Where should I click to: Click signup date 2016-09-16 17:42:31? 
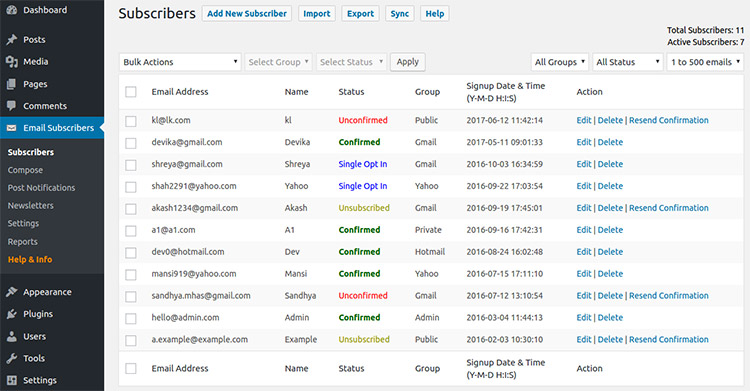pyautogui.click(x=504, y=230)
